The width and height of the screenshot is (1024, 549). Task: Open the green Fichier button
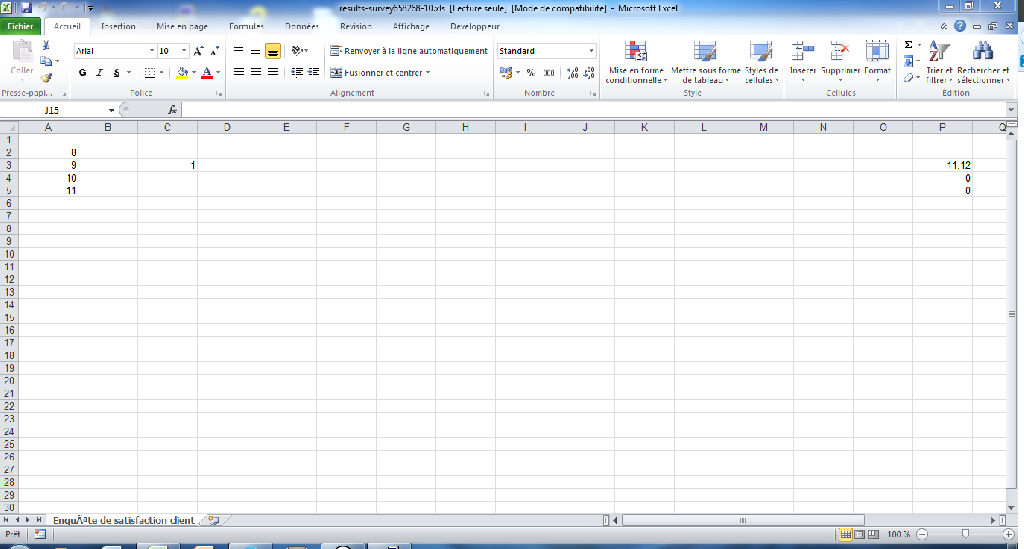22,27
